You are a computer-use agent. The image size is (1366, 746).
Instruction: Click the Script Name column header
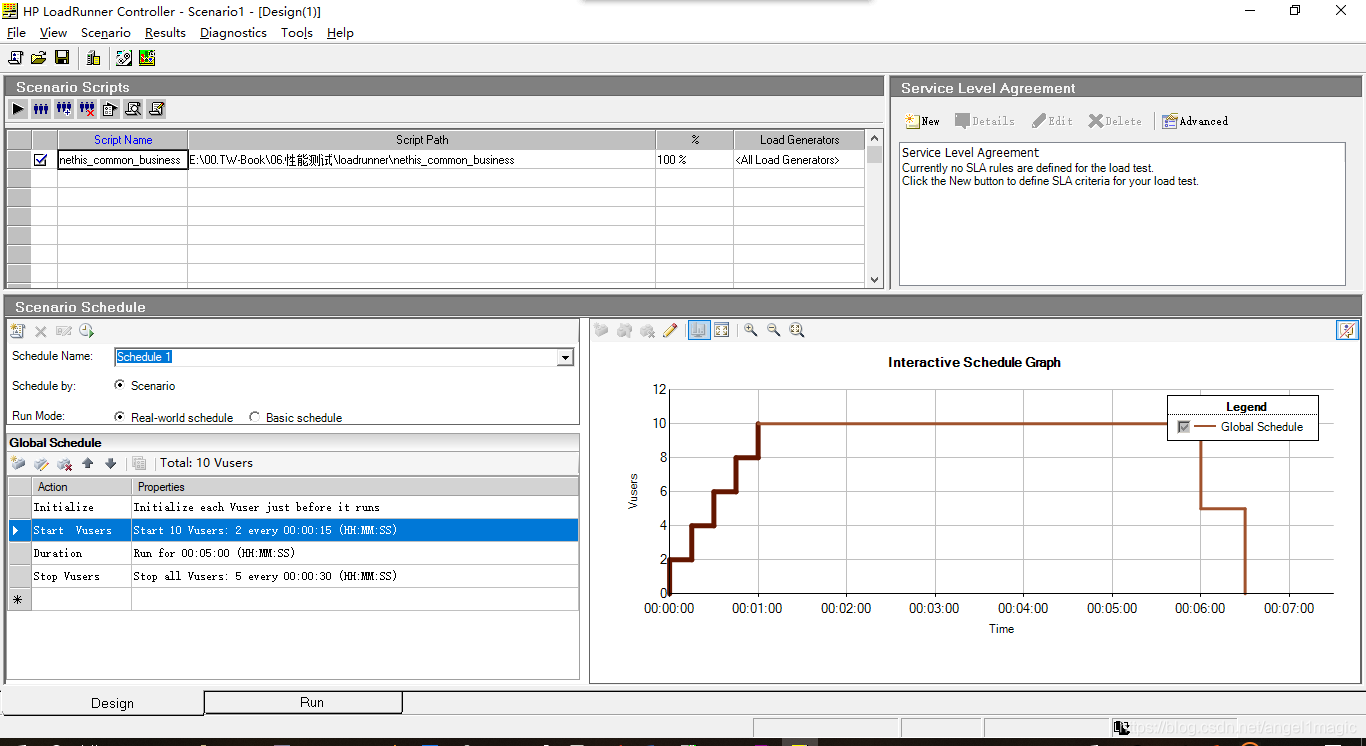pyautogui.click(x=123, y=140)
